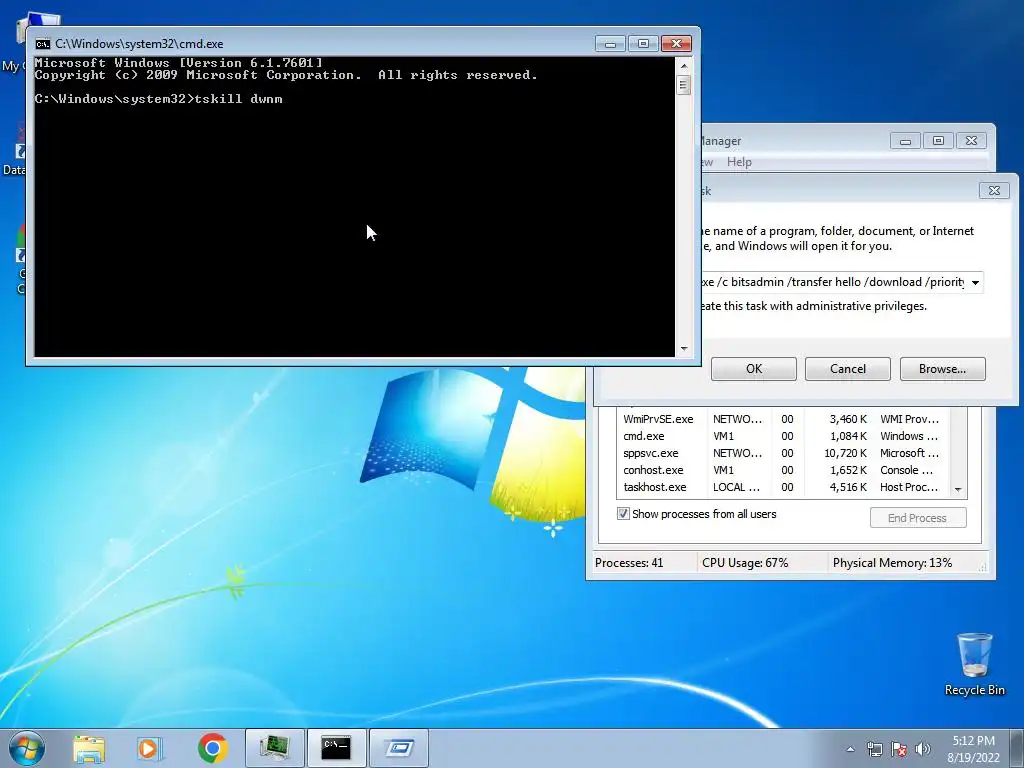Viewport: 1024px width, 768px height.
Task: Toggle Show processes from all users
Action: [x=624, y=514]
